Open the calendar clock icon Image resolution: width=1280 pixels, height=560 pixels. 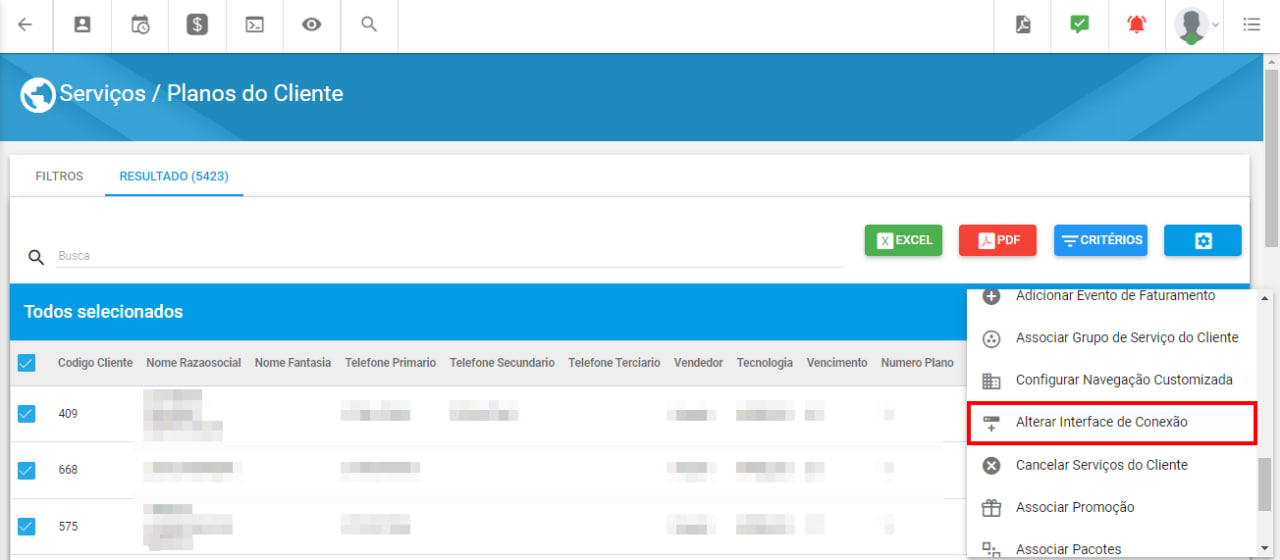[x=140, y=25]
